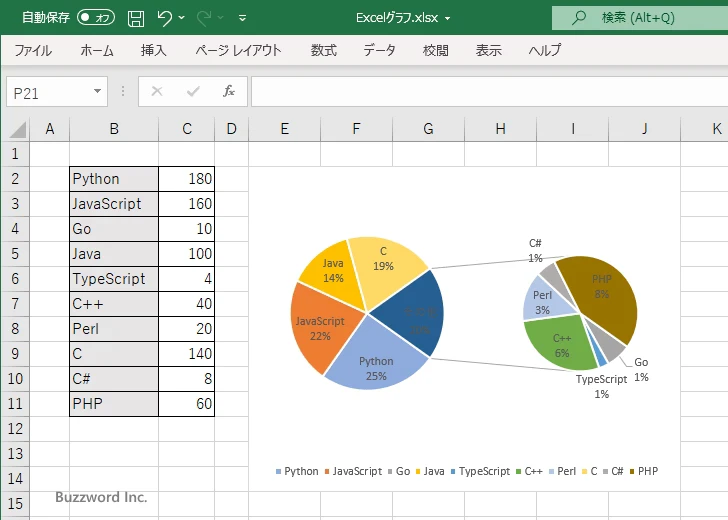The image size is (728, 520).
Task: Click the TypeScript legend entry
Action: (x=480, y=471)
